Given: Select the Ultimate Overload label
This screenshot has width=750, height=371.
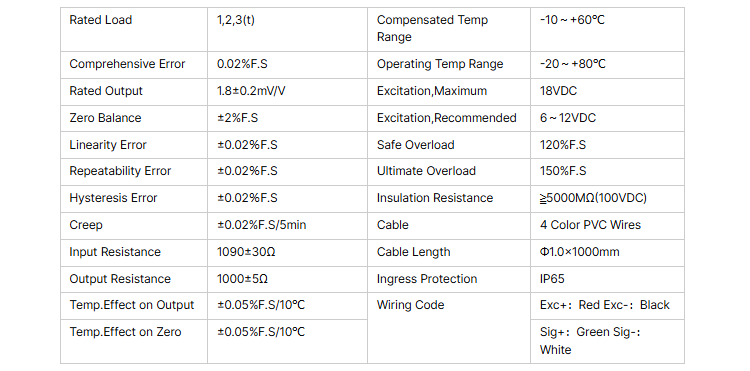Looking at the screenshot, I should coord(426,171).
